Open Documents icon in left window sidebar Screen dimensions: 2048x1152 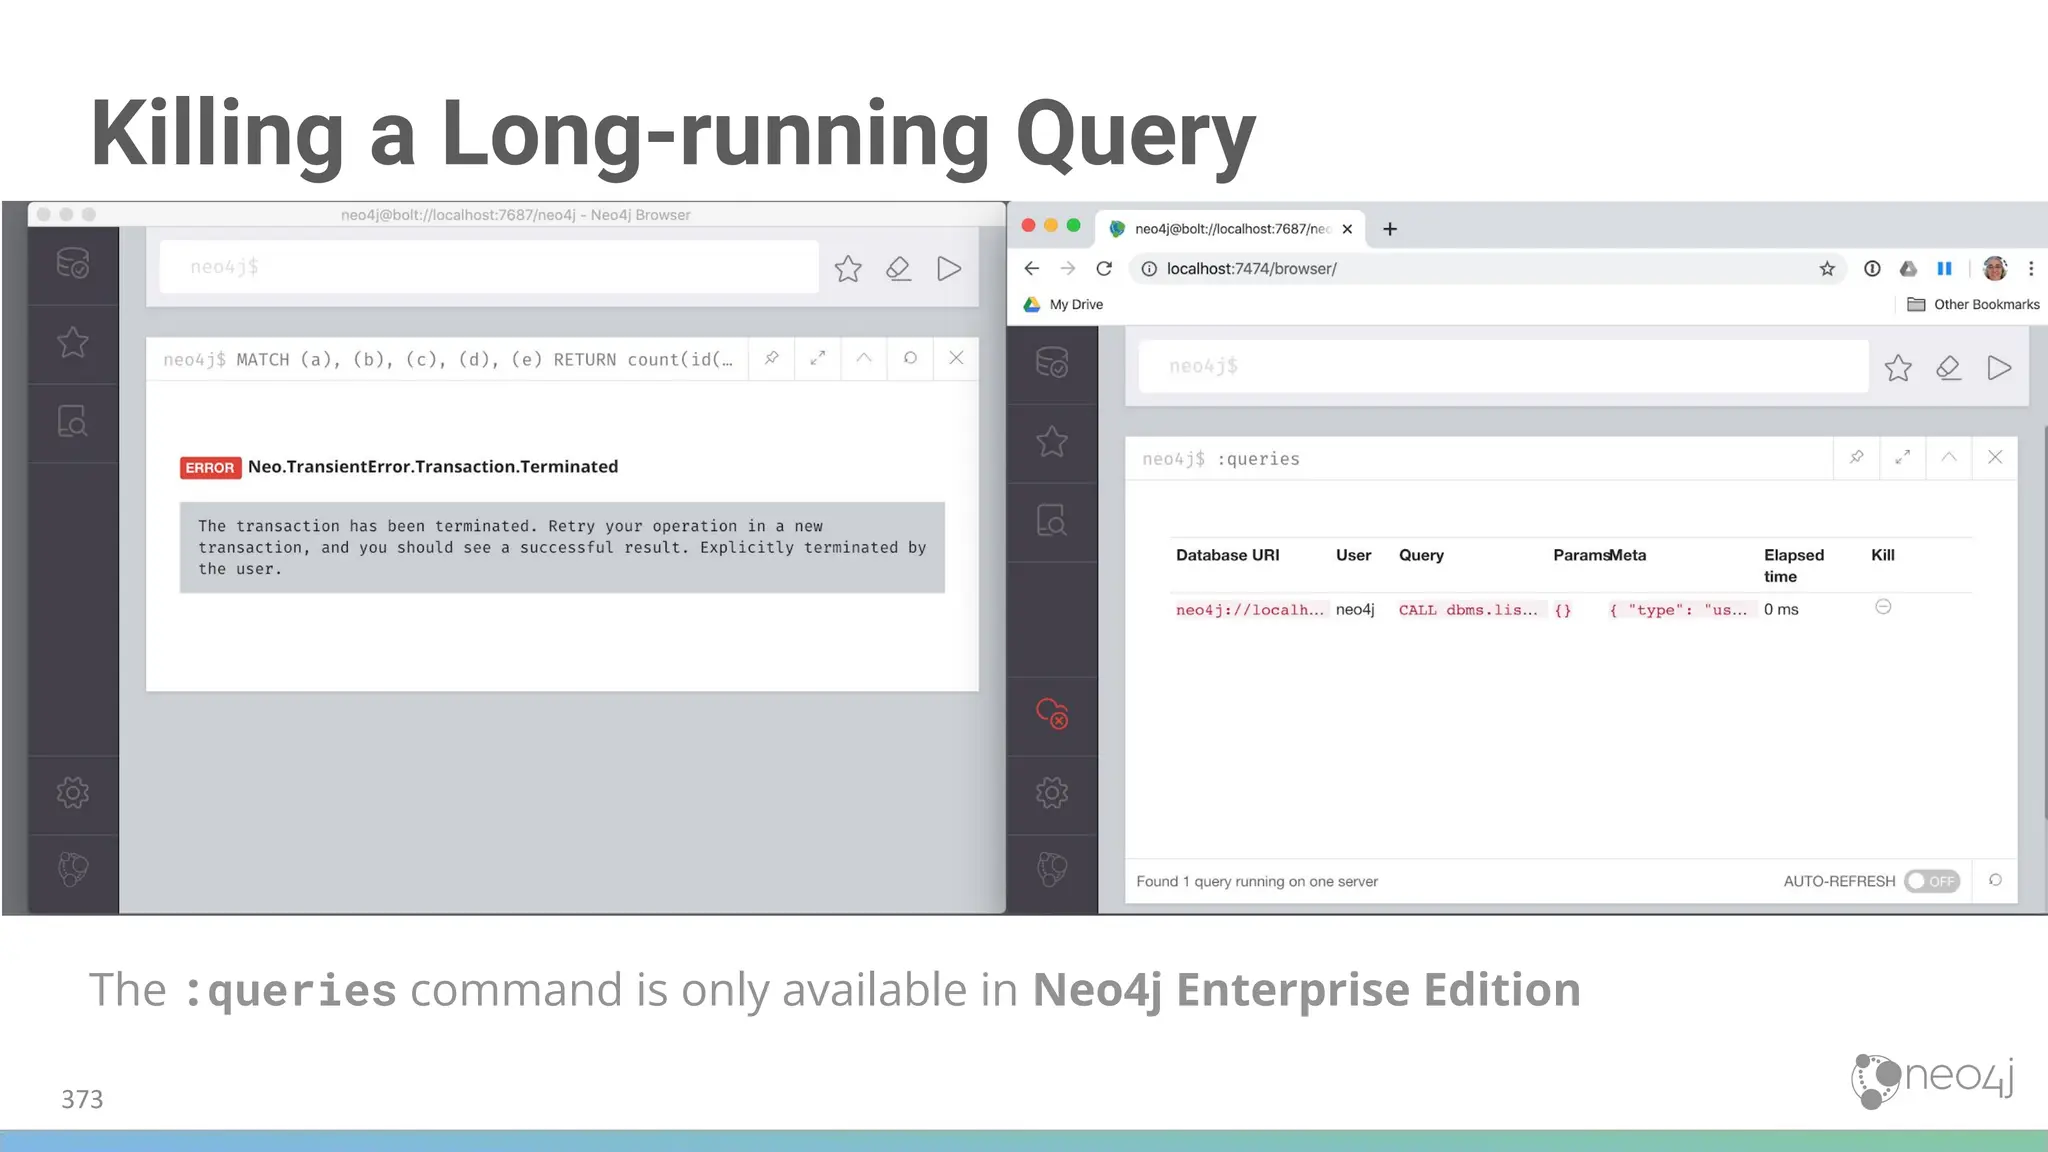[x=73, y=422]
